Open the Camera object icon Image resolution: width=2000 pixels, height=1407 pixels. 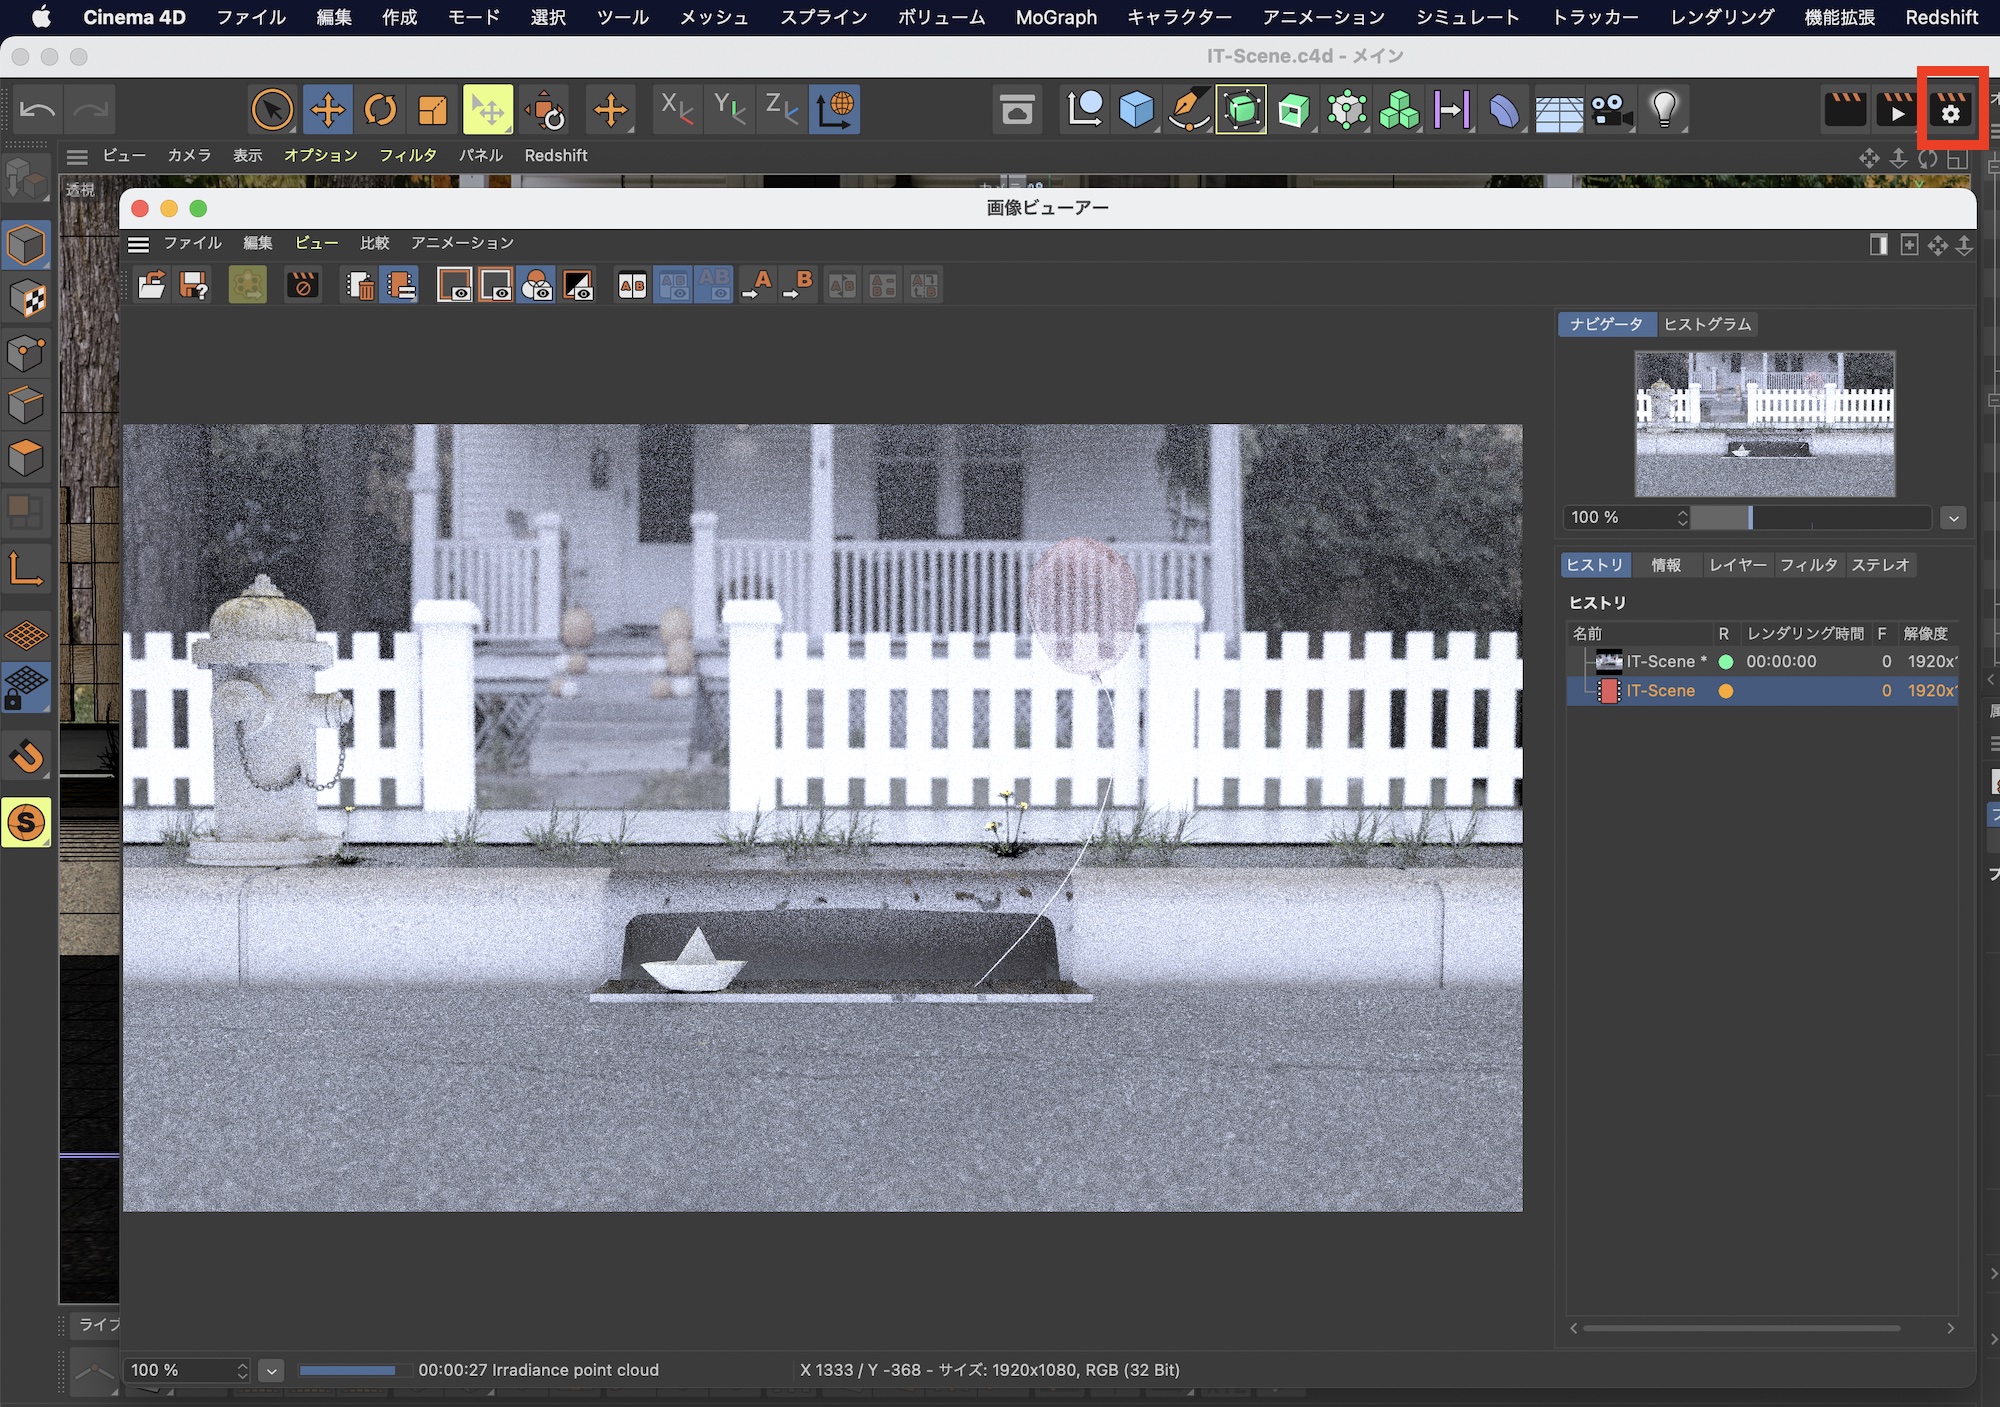click(1611, 109)
